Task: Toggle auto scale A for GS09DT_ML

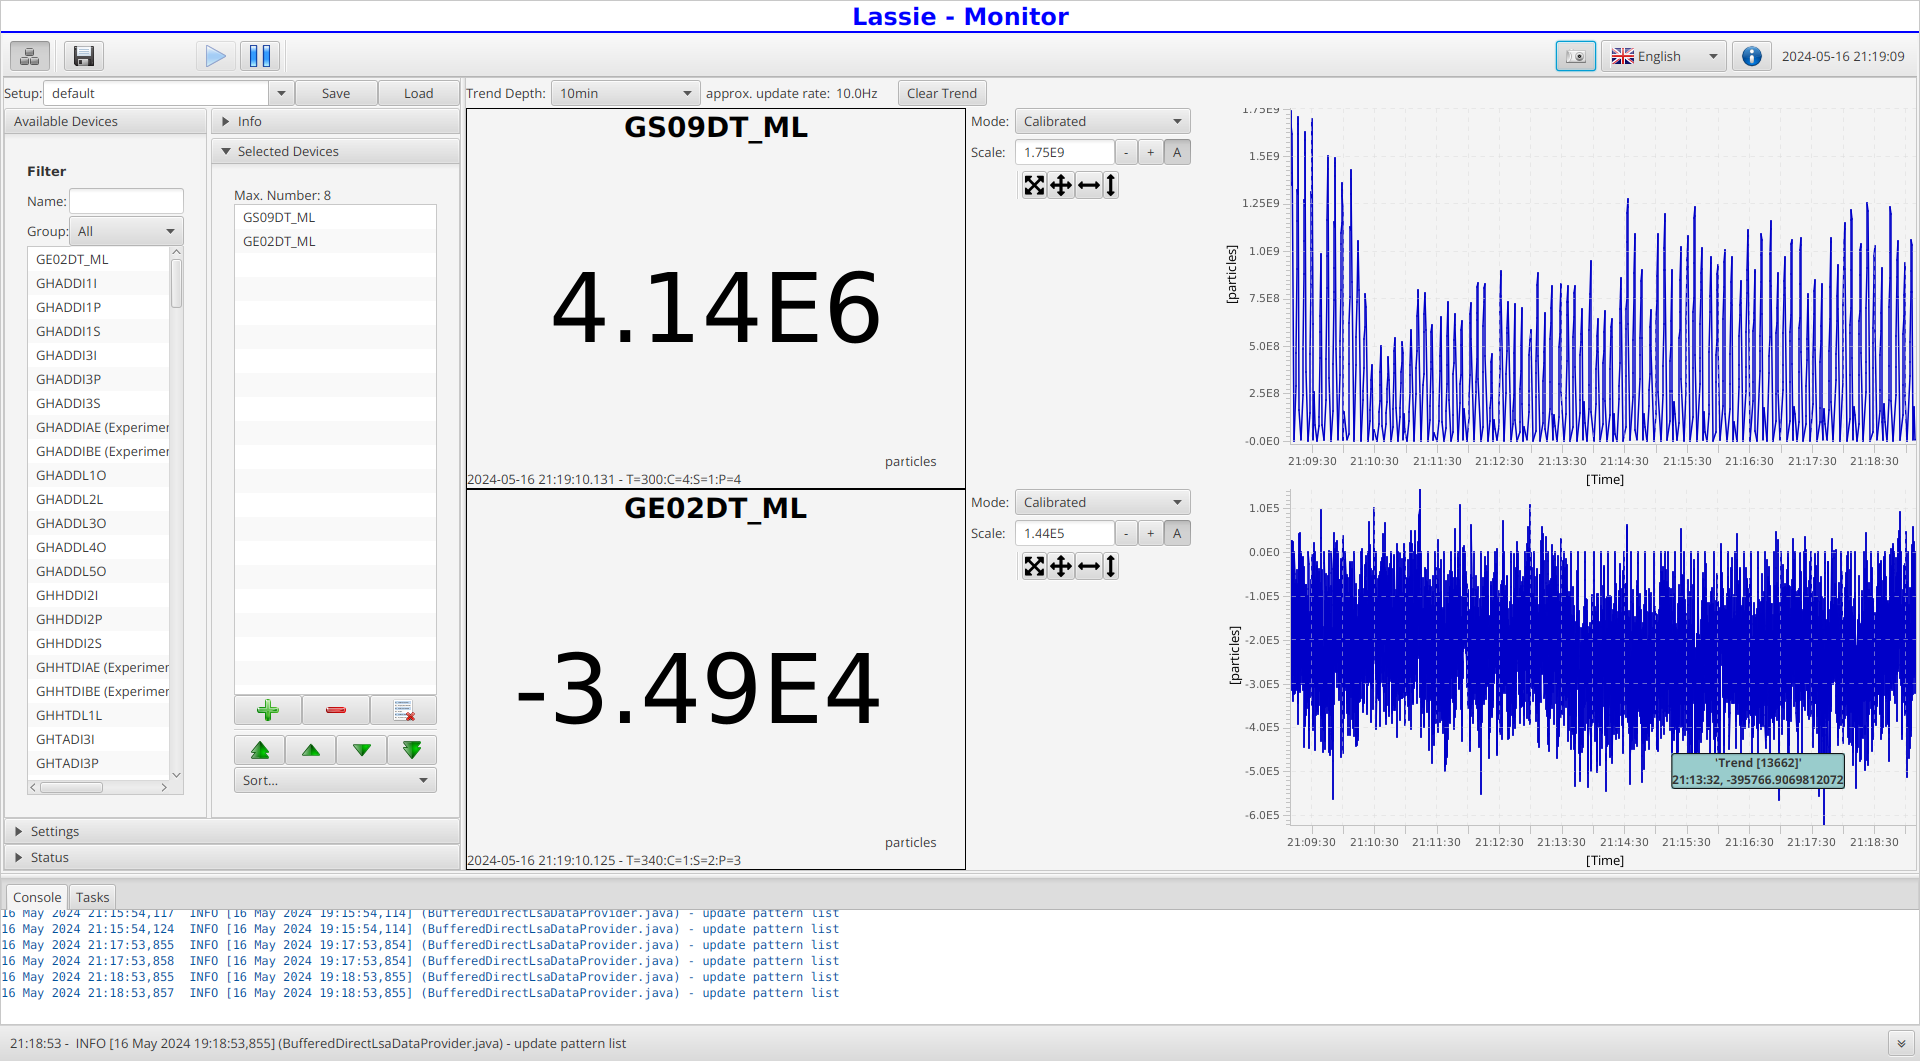Action: 1177,152
